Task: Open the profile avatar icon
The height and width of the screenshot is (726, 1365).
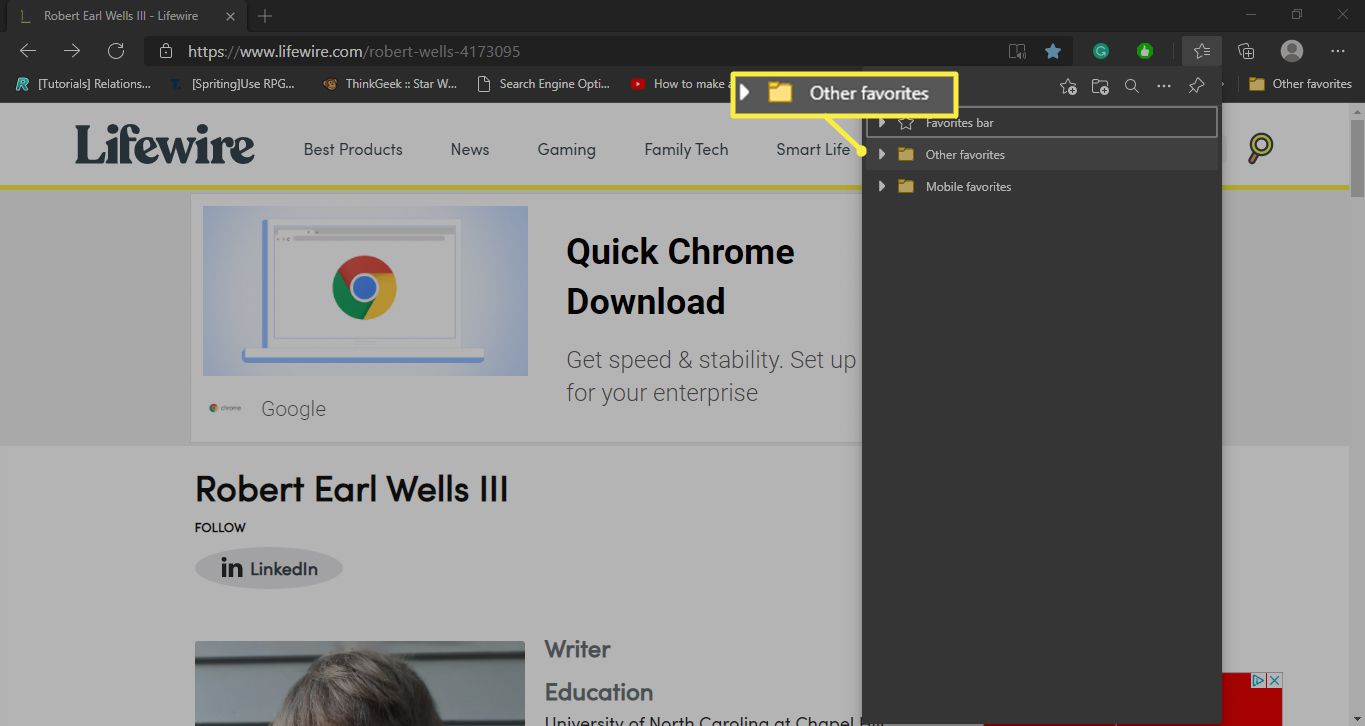Action: tap(1292, 51)
